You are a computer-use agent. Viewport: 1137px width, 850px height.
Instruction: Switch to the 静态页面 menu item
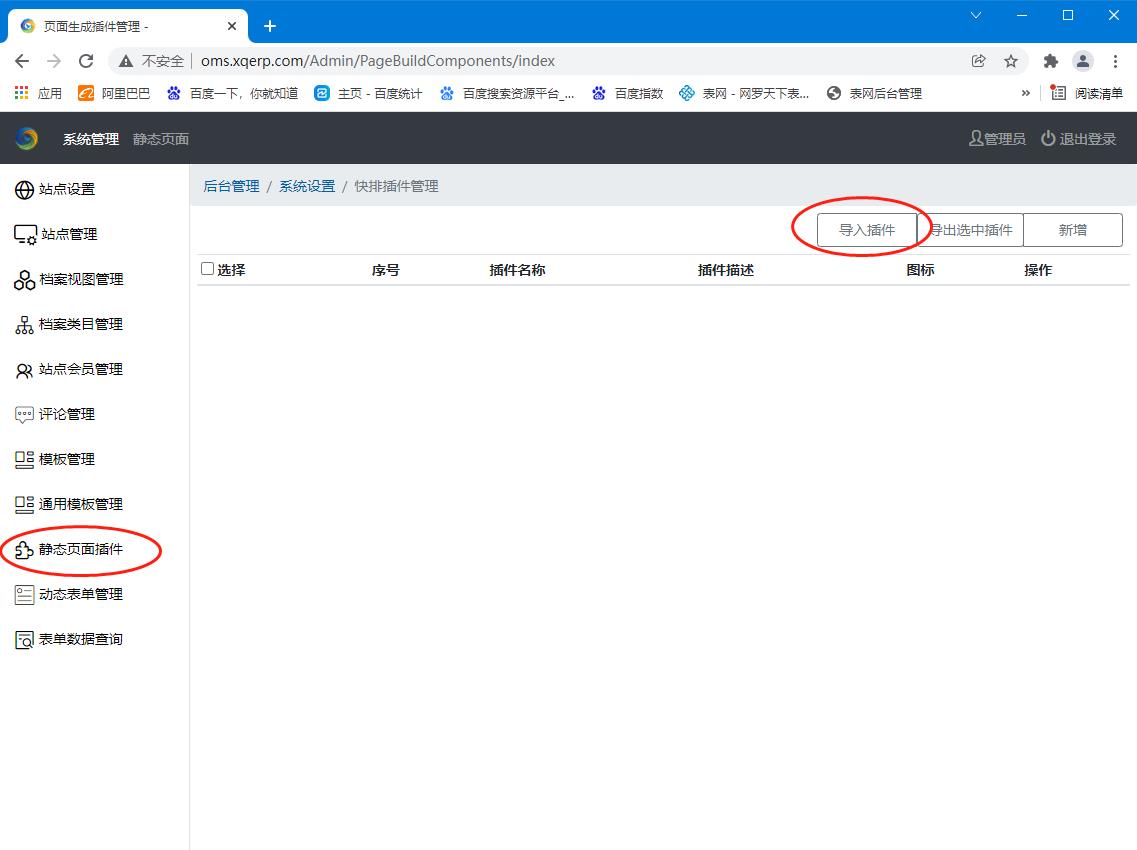pyautogui.click(x=160, y=139)
